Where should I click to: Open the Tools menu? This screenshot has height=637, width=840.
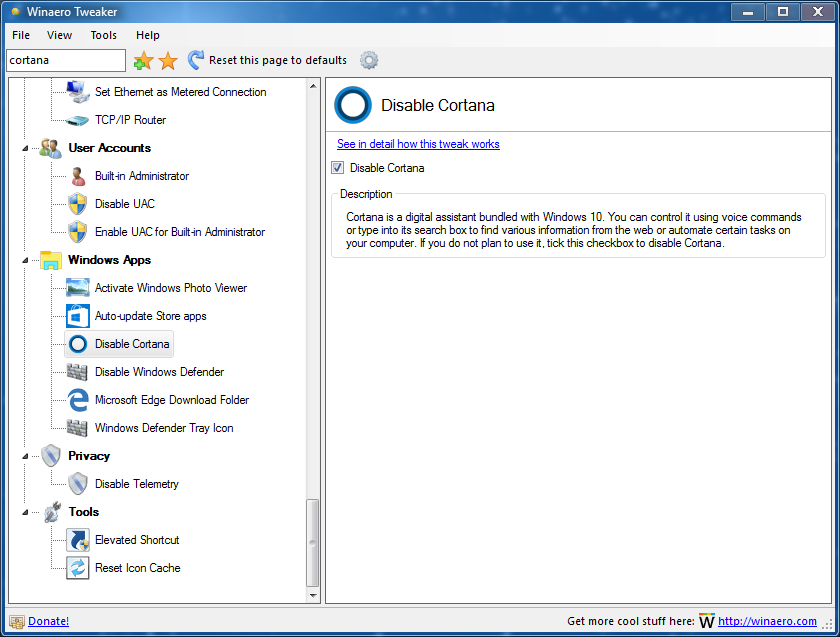[x=103, y=35]
